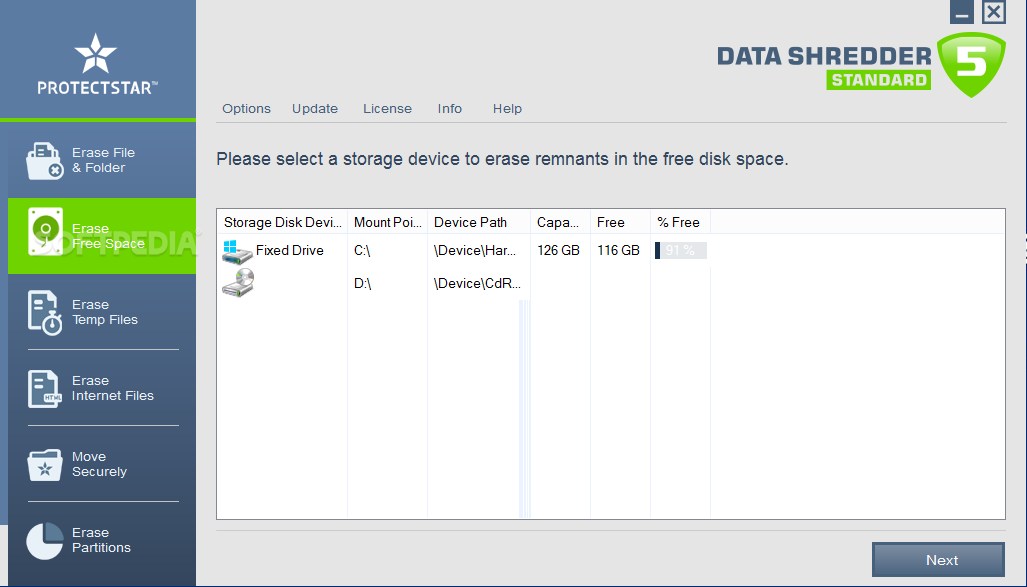Click the 91 % free space bar
This screenshot has height=587, width=1027.
[681, 250]
